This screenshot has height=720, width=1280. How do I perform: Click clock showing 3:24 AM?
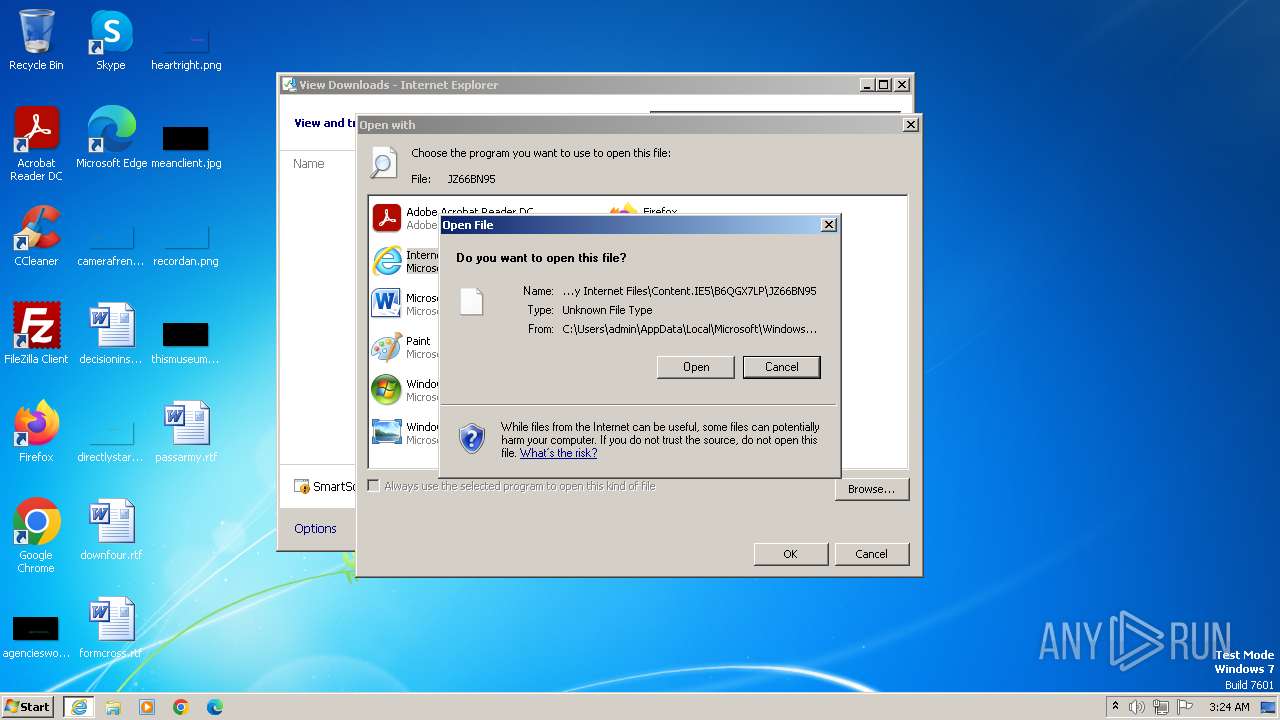pyautogui.click(x=1229, y=707)
